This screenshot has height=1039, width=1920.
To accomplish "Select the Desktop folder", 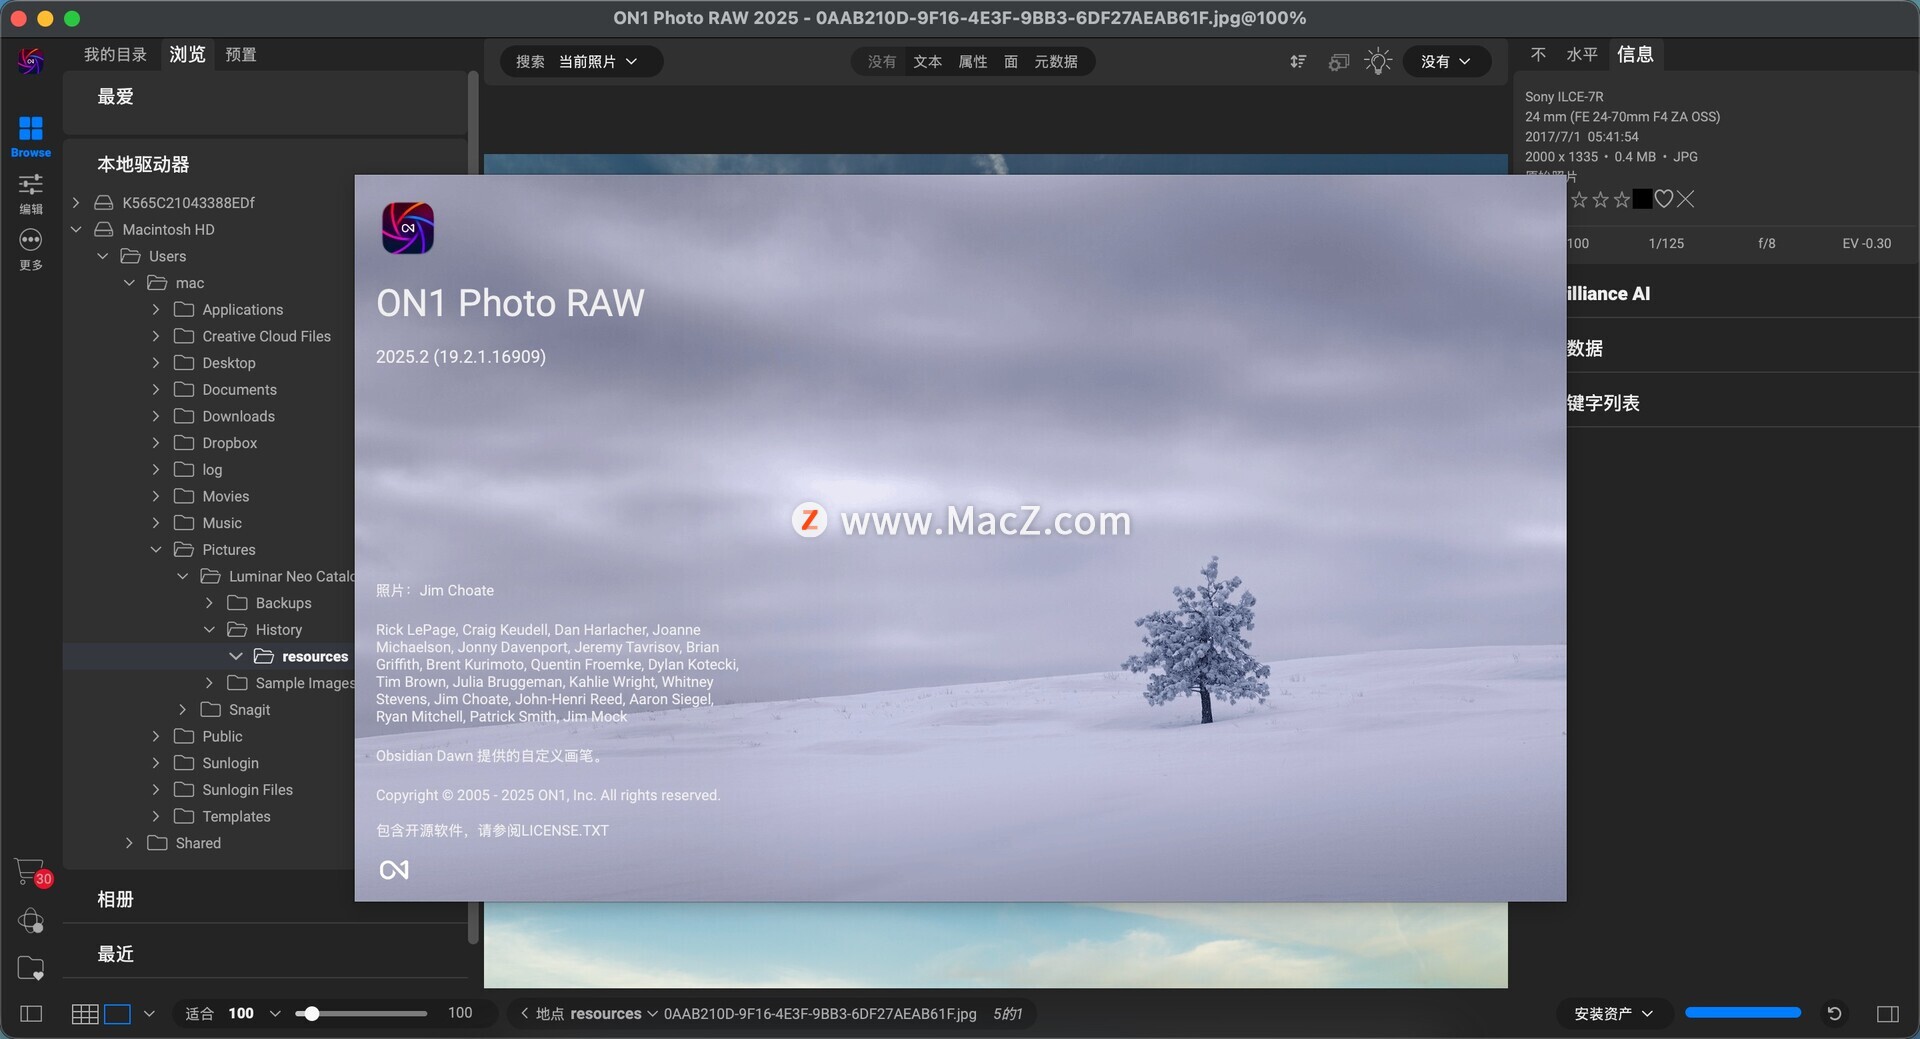I will tap(229, 363).
